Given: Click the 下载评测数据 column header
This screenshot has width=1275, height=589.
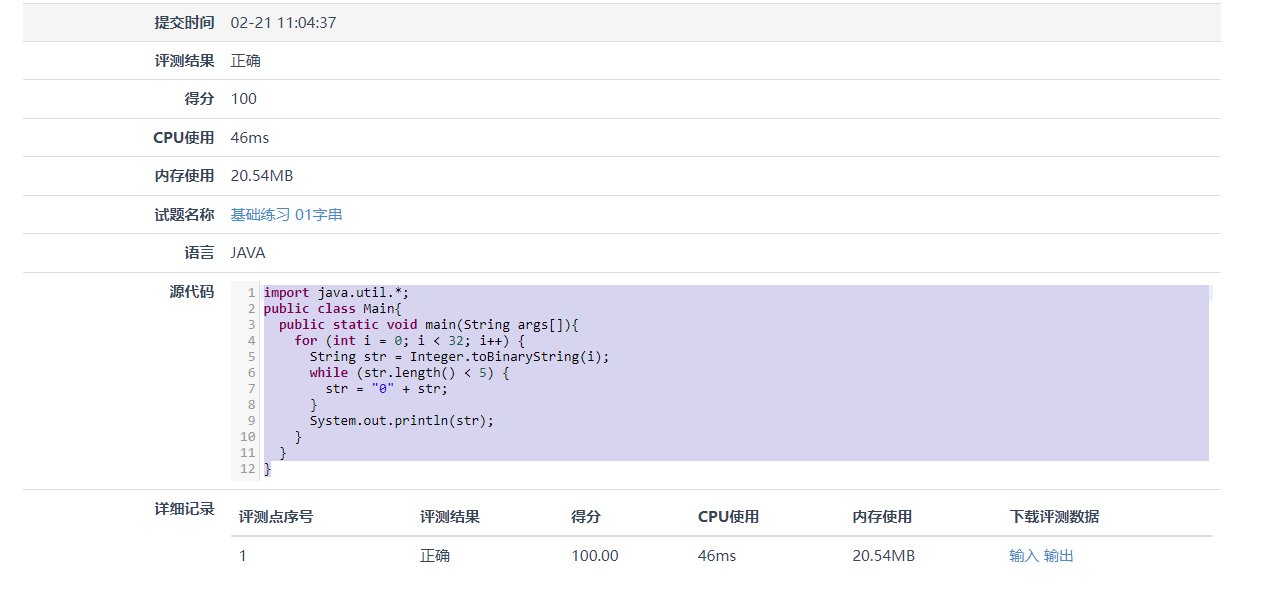Looking at the screenshot, I should tap(1054, 517).
